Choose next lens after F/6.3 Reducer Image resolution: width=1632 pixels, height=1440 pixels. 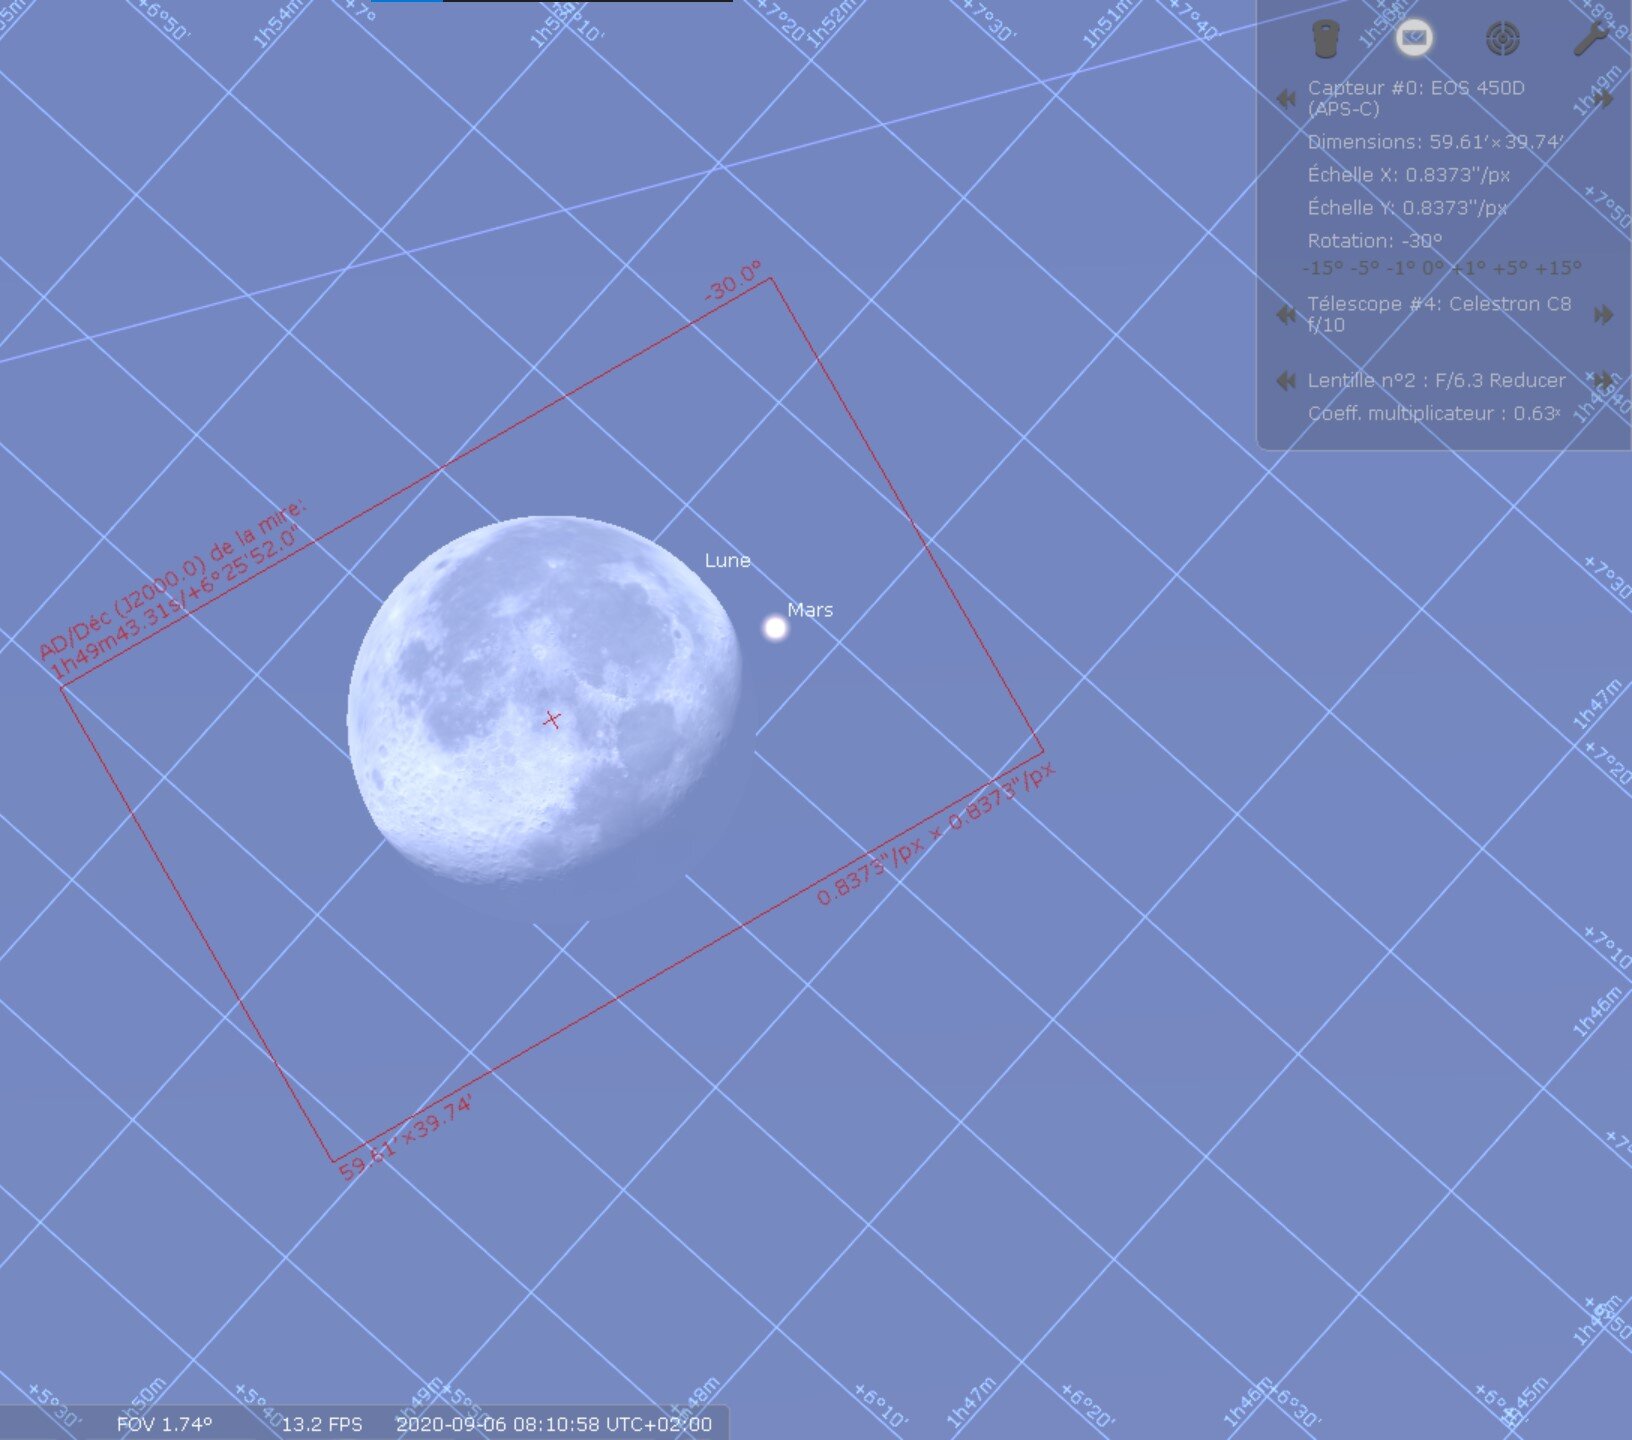point(1603,381)
